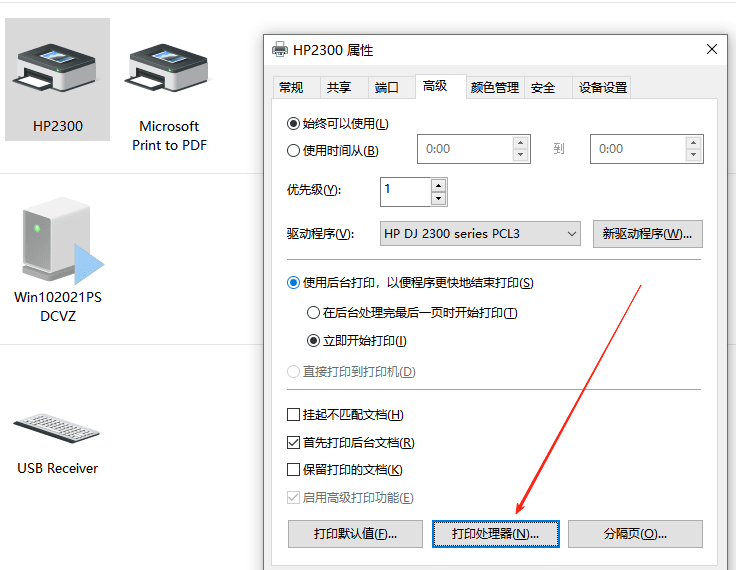Open 打印处理器(N)... dialog
Viewport: 736px width, 570px height.
pyautogui.click(x=495, y=534)
